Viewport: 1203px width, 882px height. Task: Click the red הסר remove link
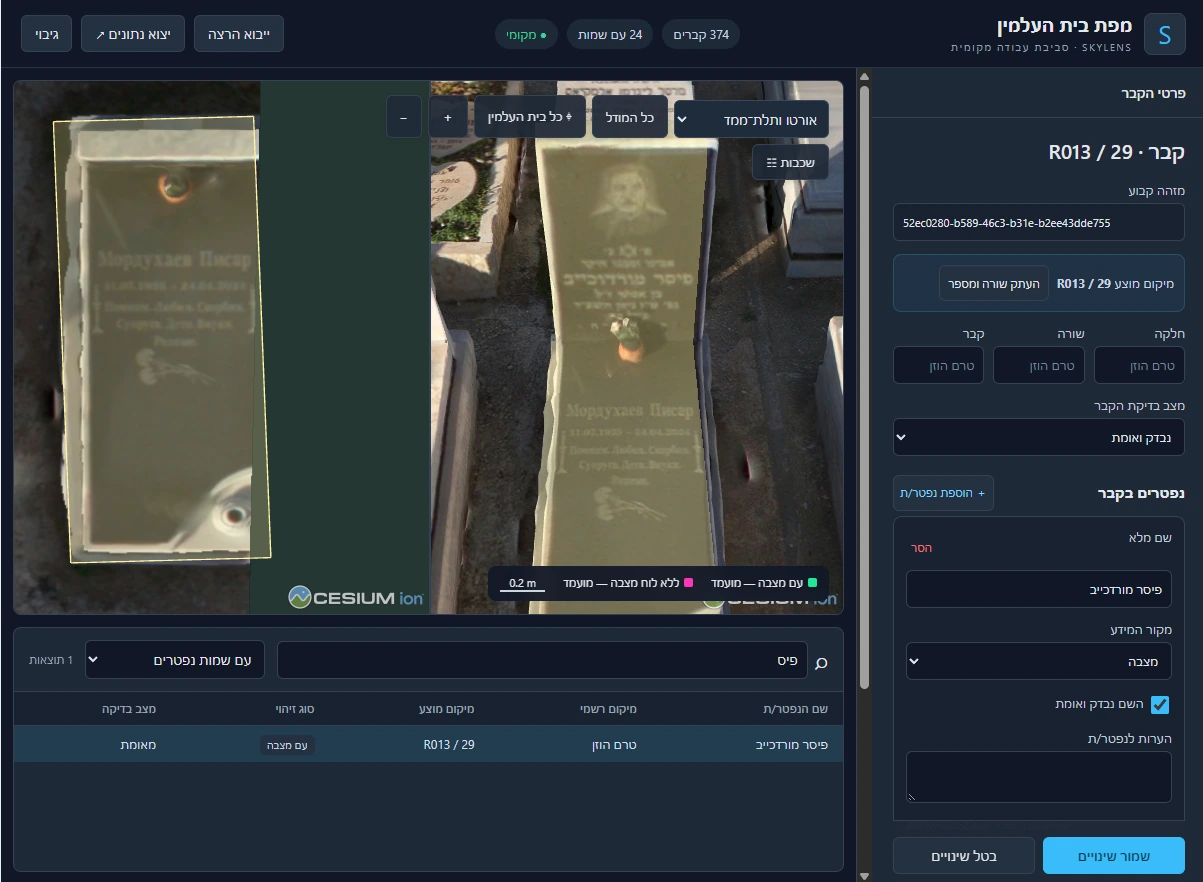[921, 548]
